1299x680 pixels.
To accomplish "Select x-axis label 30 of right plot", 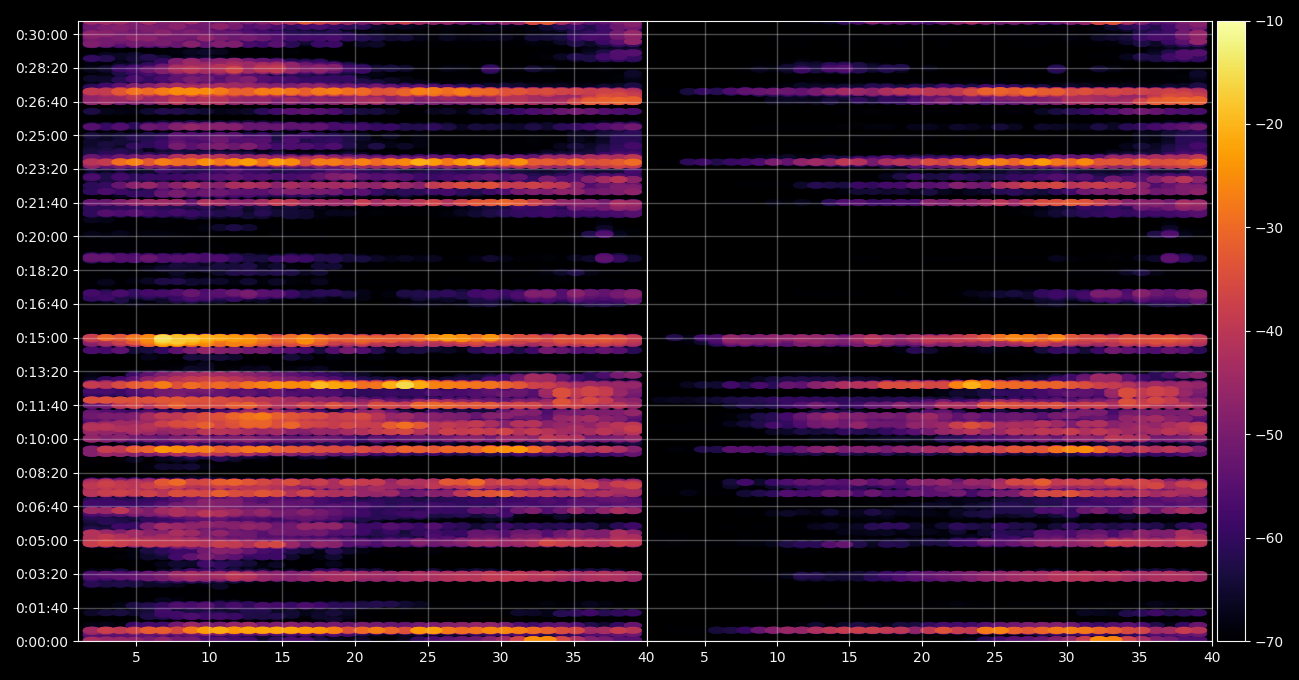I will pos(1067,657).
